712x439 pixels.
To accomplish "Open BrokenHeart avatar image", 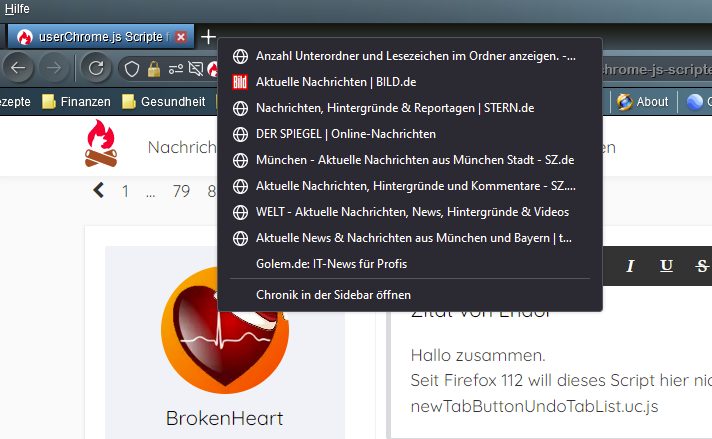I will click(225, 330).
